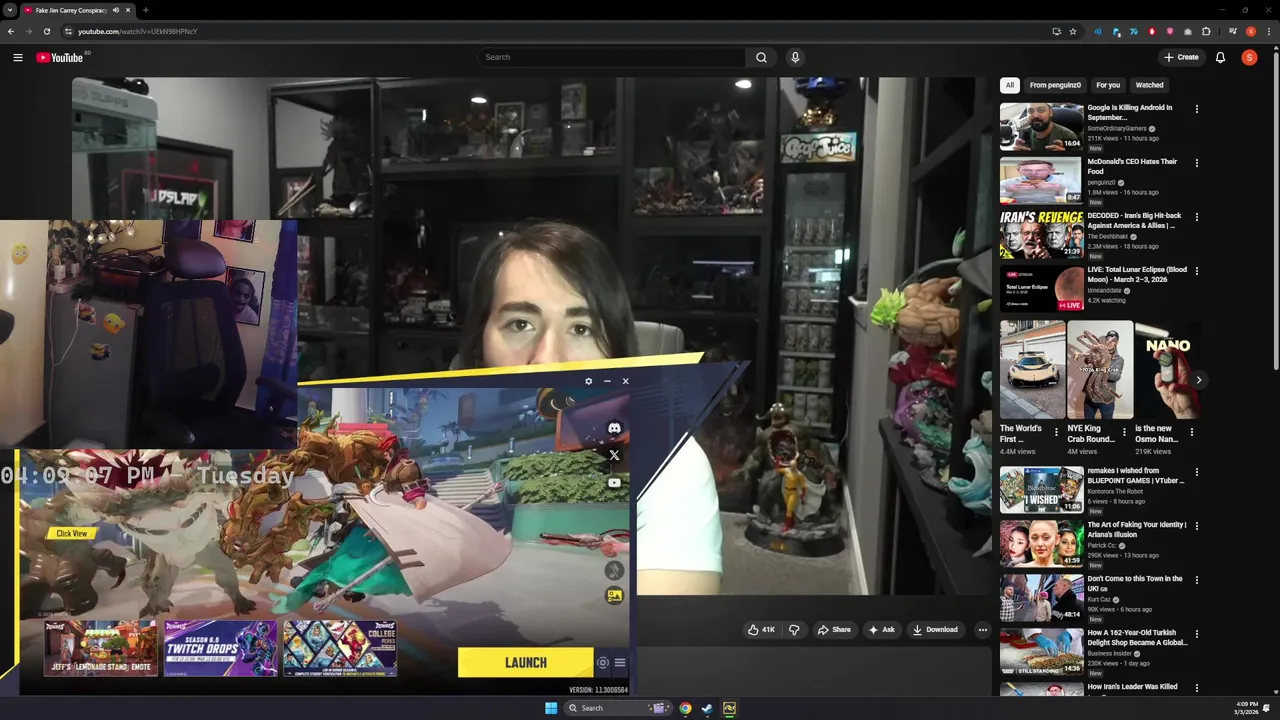Open Steam from taskbar
Viewport: 1280px width, 720px height.
tap(707, 708)
